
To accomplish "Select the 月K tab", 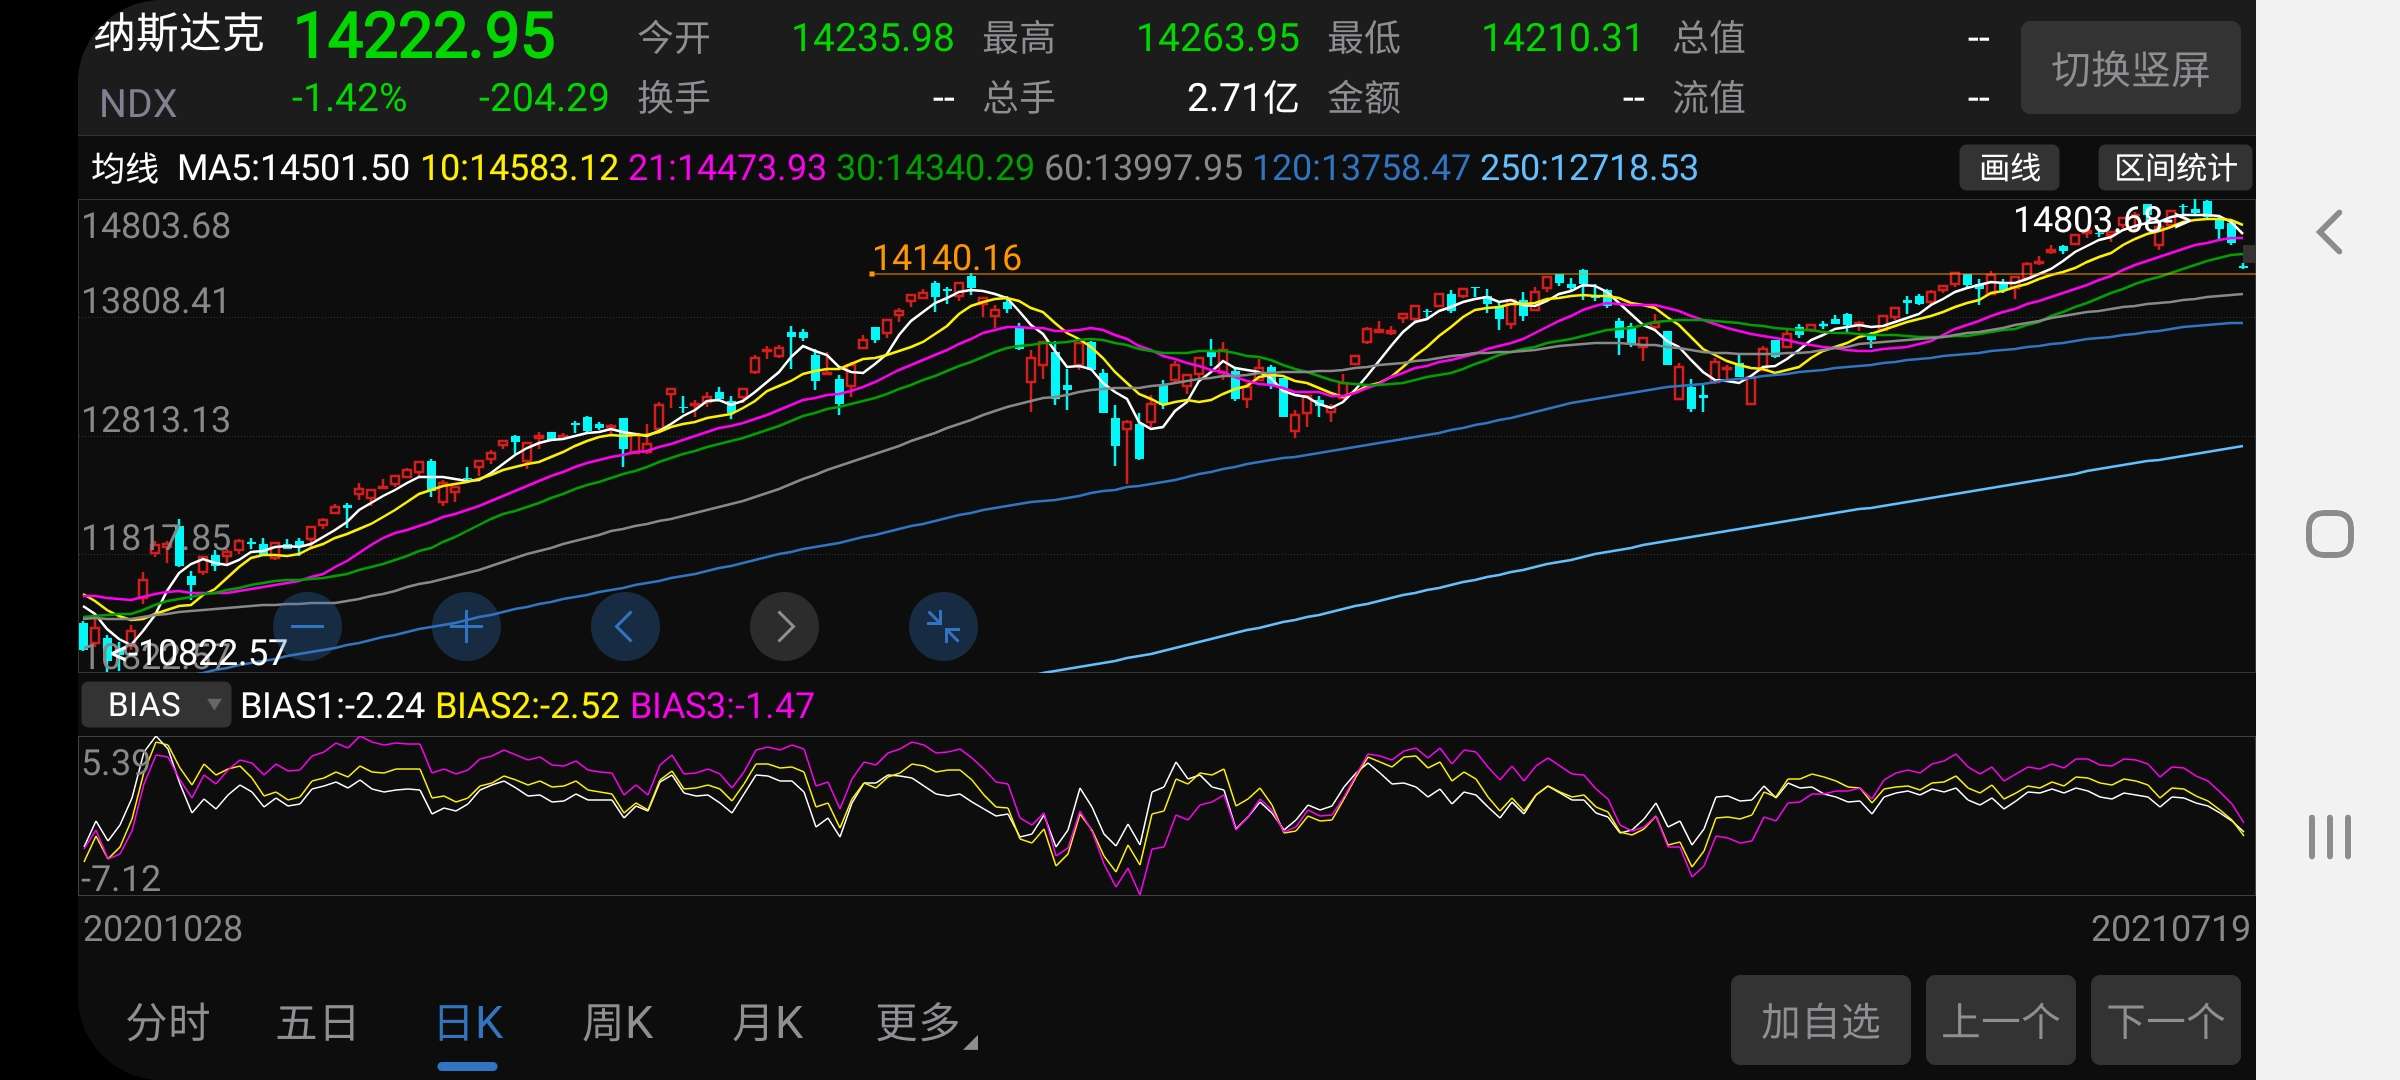I will click(767, 1023).
